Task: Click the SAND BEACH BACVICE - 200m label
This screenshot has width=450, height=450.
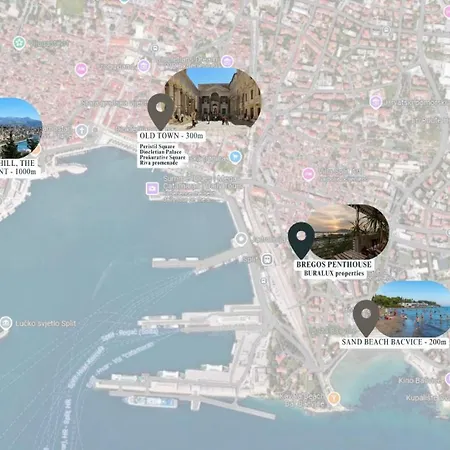Action: (x=394, y=342)
